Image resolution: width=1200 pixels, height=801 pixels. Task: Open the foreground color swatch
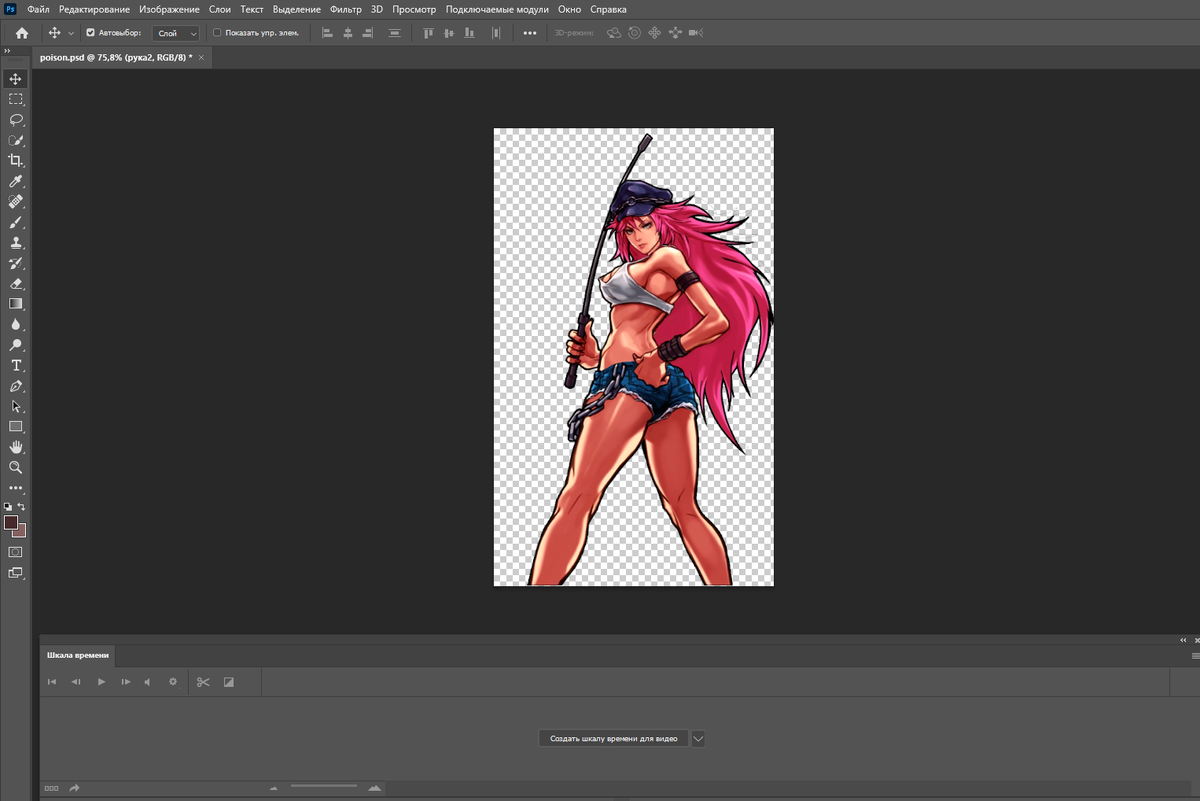pyautogui.click(x=11, y=522)
